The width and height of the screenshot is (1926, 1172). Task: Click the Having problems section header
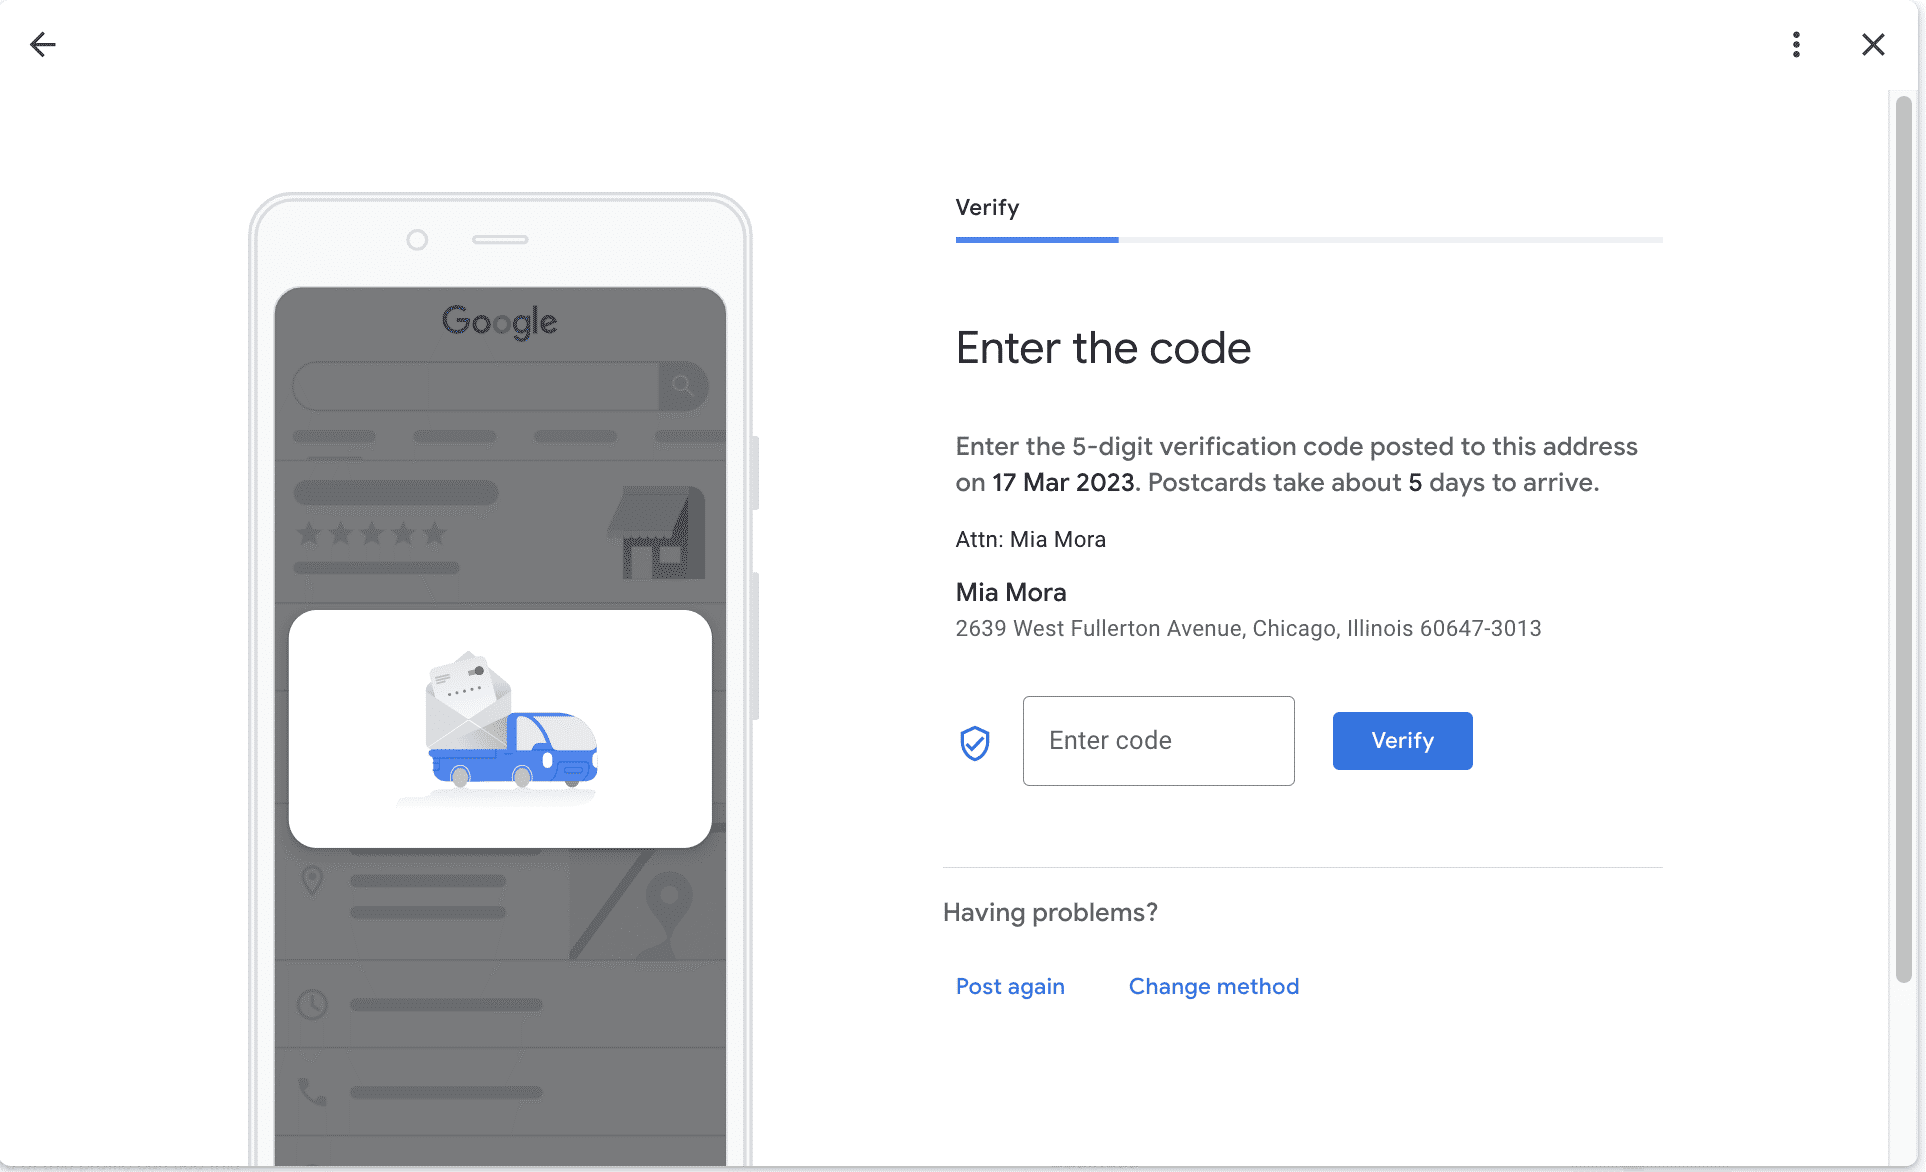click(1050, 912)
